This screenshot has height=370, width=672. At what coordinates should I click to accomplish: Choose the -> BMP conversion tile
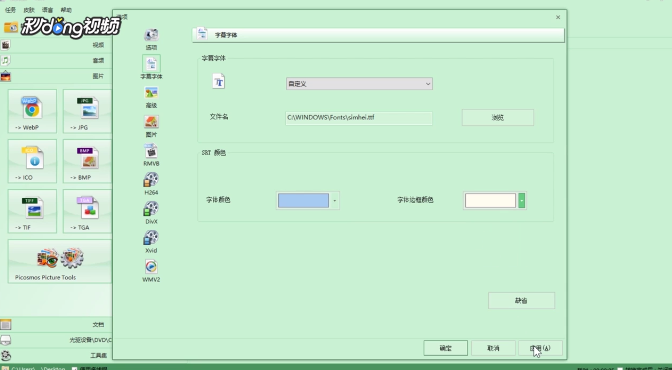click(87, 161)
